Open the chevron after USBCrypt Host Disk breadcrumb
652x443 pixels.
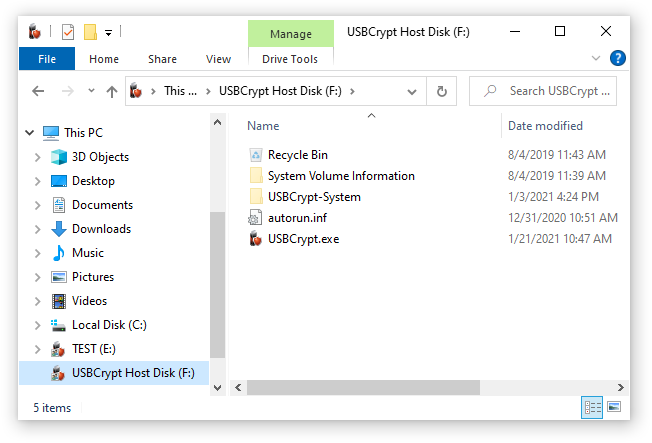pyautogui.click(x=352, y=91)
